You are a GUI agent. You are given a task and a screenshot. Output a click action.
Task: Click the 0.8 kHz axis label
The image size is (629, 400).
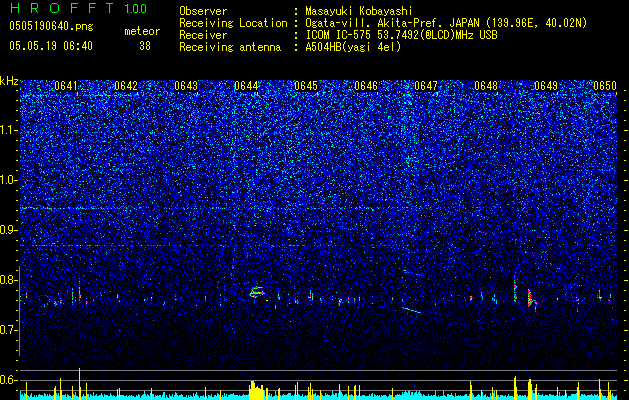[9, 280]
